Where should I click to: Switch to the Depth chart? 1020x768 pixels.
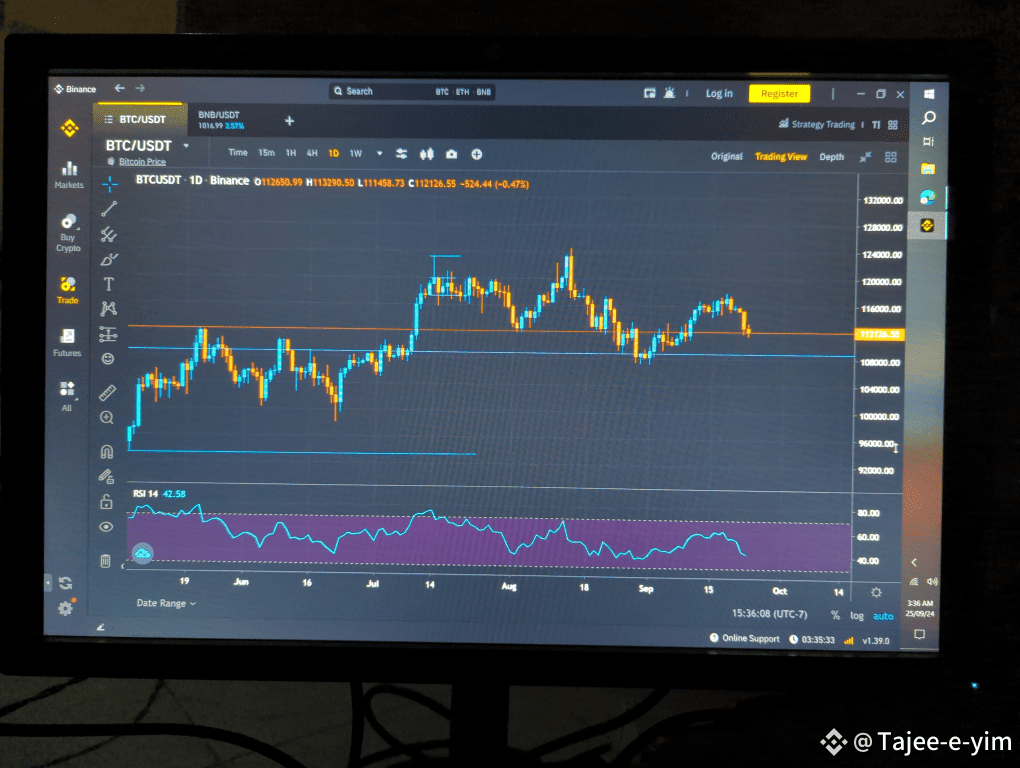(x=831, y=157)
